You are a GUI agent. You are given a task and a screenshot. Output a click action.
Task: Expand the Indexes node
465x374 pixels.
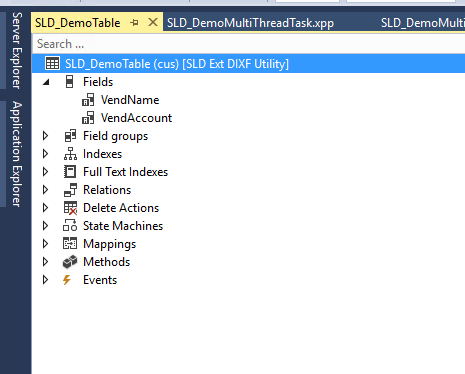[45, 154]
